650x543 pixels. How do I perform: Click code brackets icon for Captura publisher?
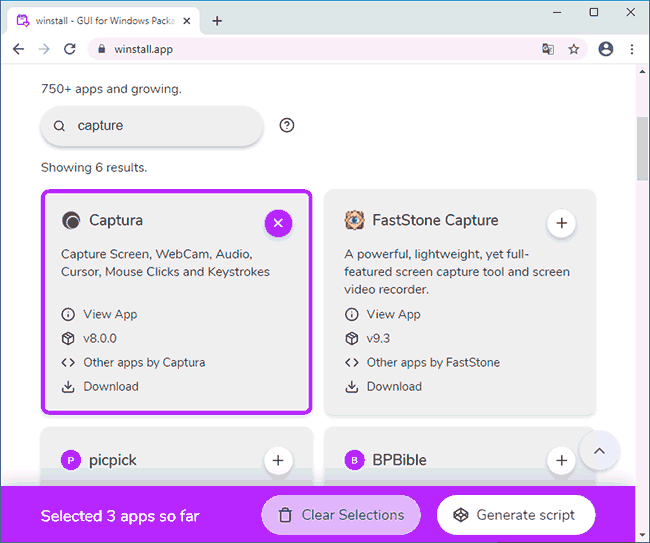[x=68, y=363]
